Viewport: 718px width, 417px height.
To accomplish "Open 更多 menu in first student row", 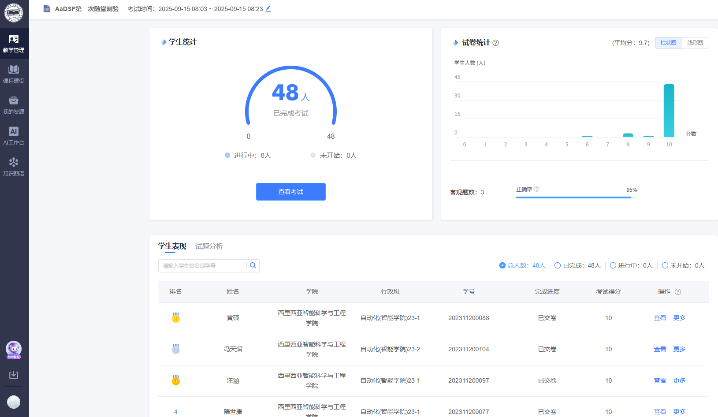I will click(x=679, y=317).
